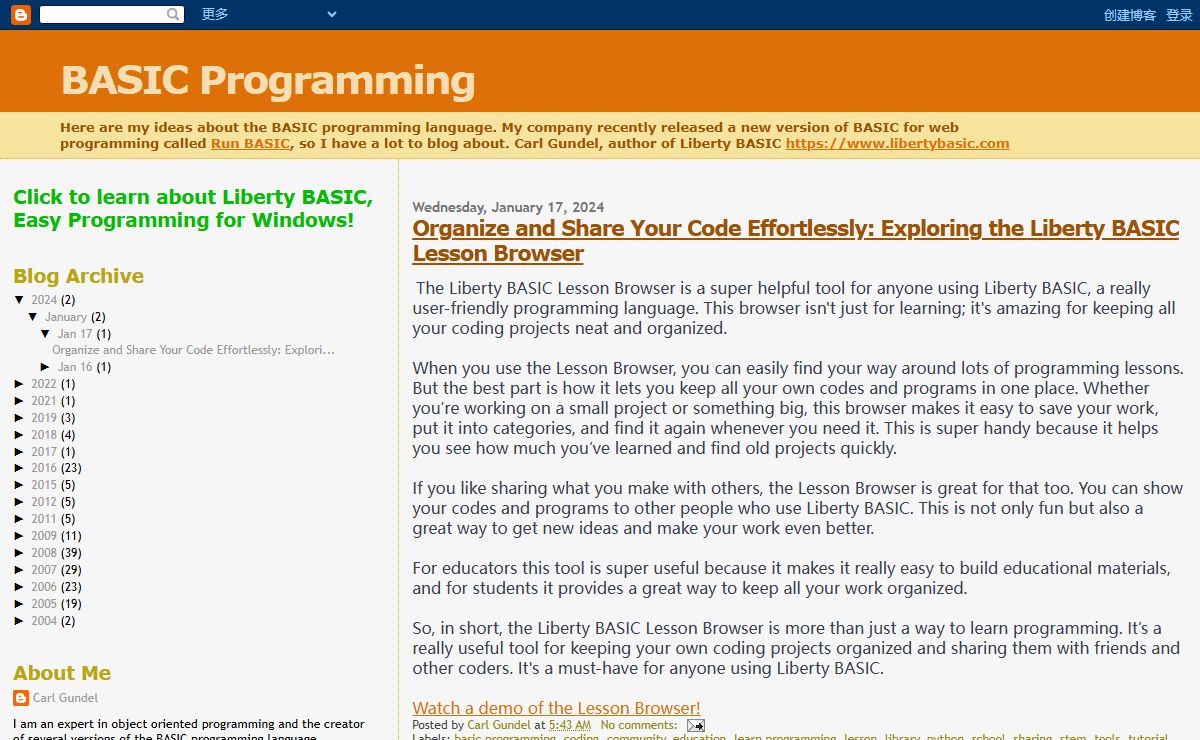Open the libertybasic.com URL link

[897, 143]
